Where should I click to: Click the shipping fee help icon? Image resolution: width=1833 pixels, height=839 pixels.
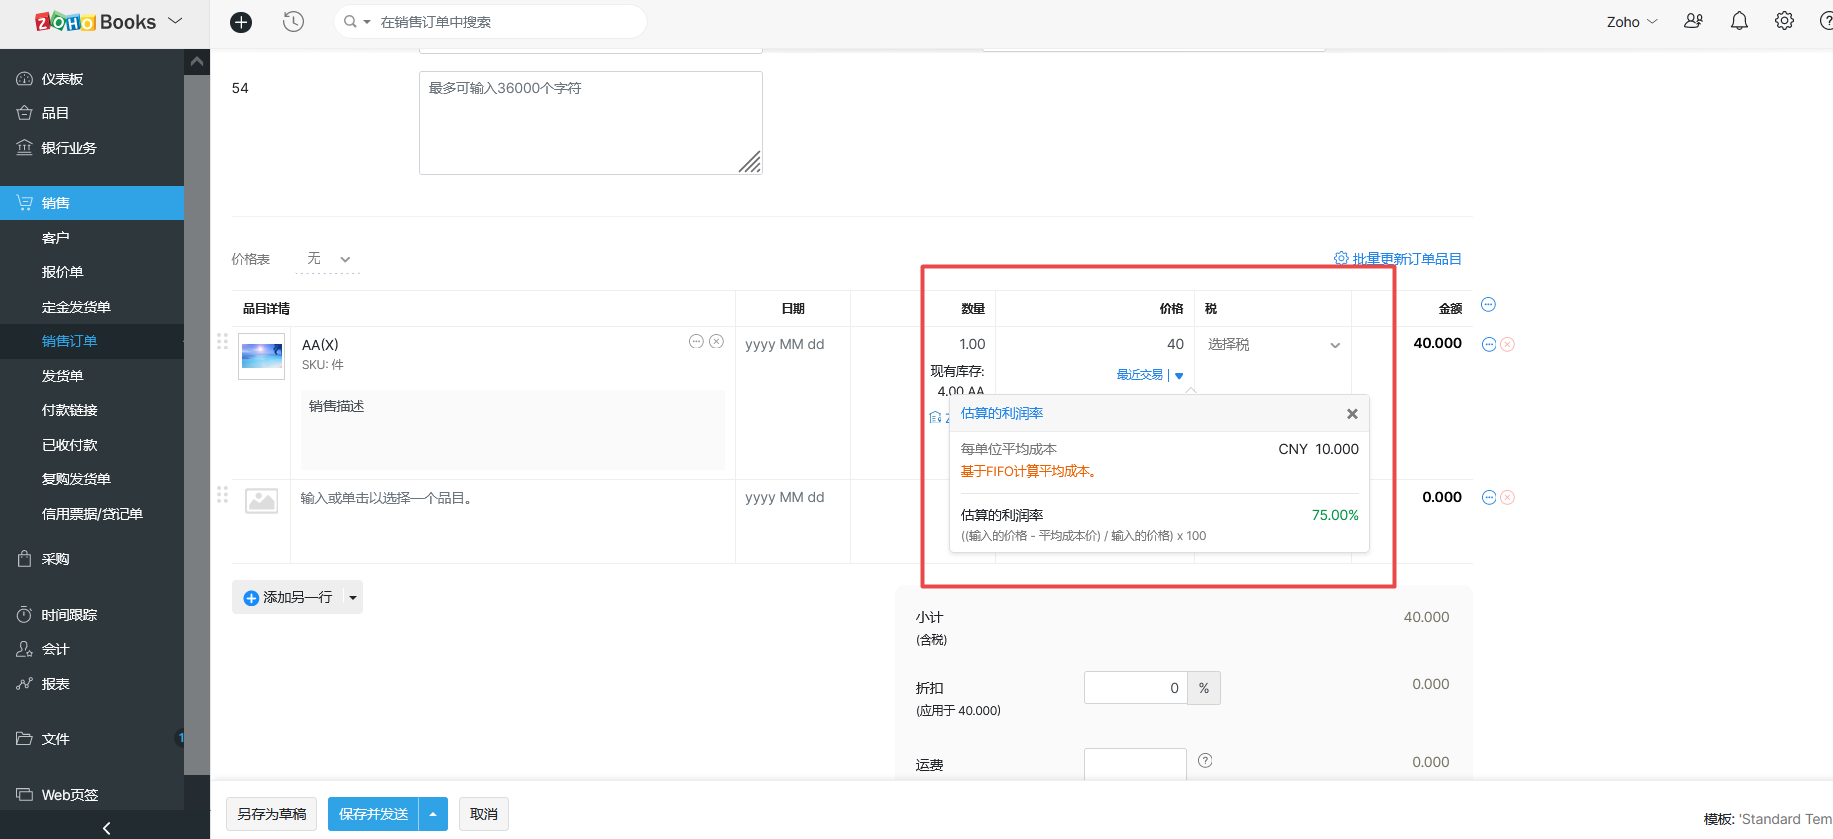(1205, 761)
